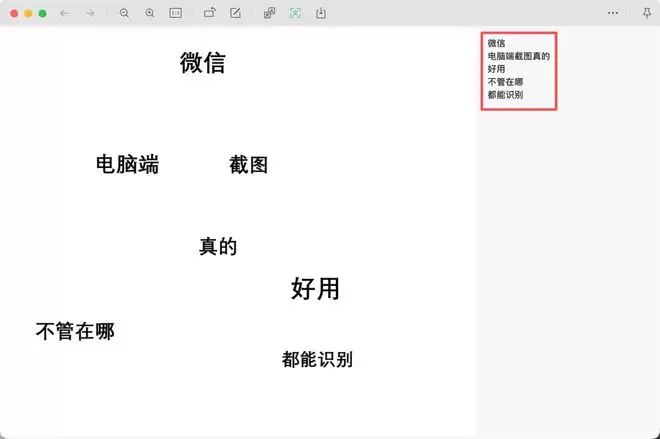Viewport: 660px width, 439px height.
Task: Click the 不管在哪 text in the image
Action: [75, 331]
